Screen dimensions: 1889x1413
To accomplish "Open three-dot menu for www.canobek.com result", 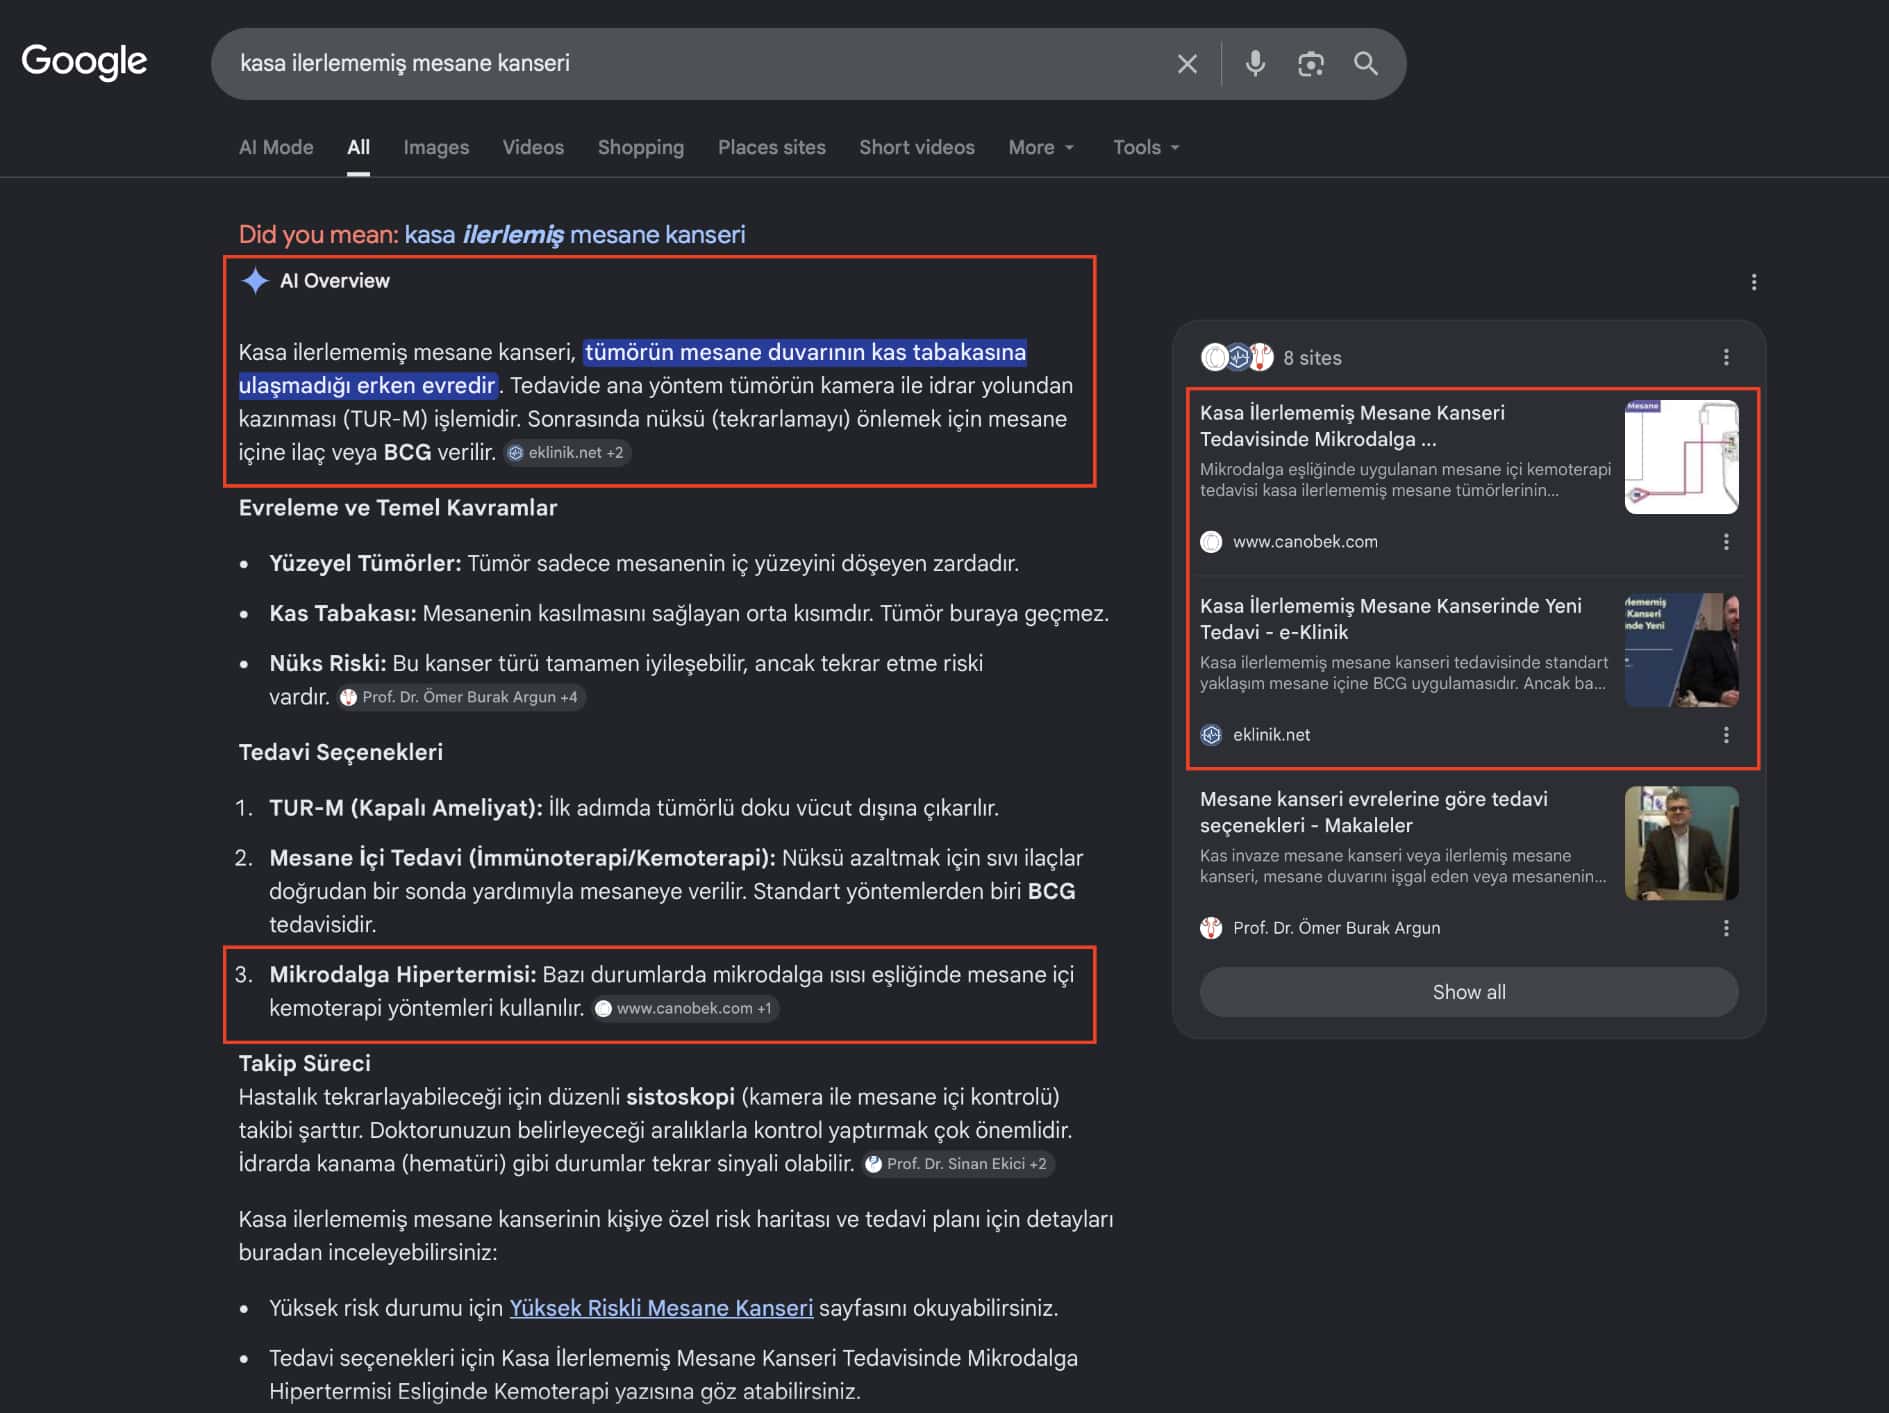I will 1726,541.
